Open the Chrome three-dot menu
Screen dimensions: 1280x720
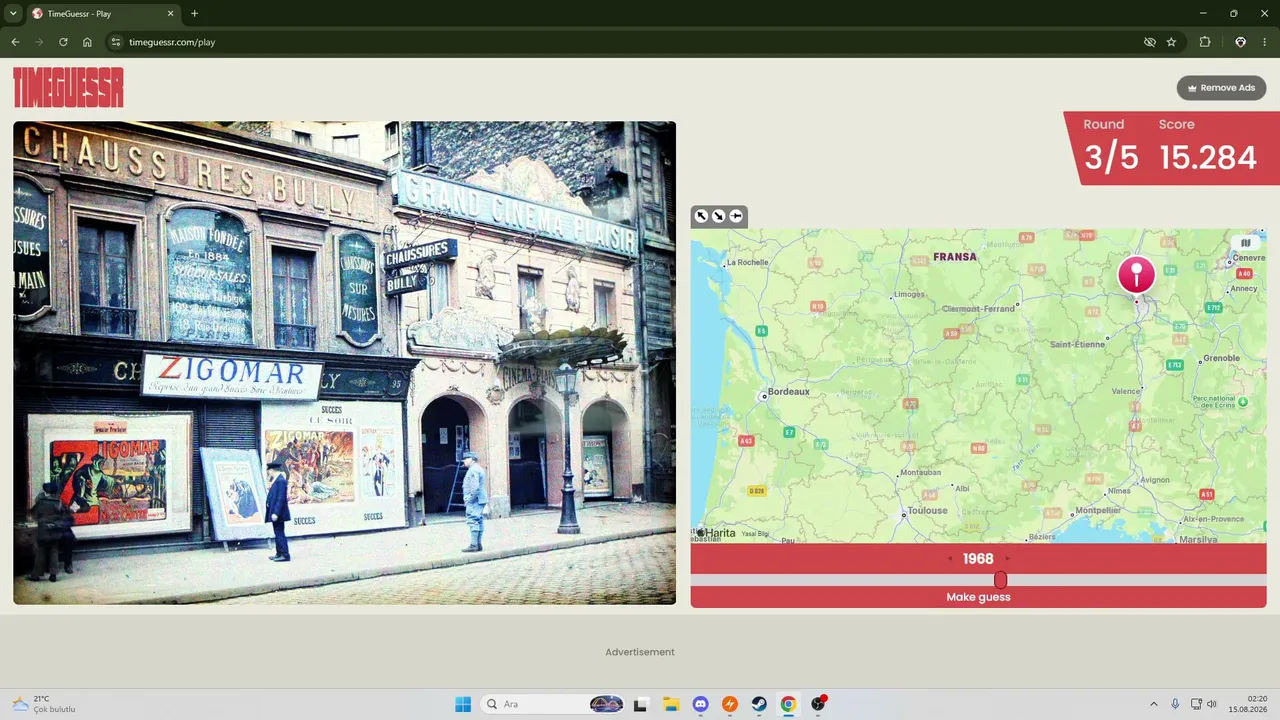click(1264, 42)
